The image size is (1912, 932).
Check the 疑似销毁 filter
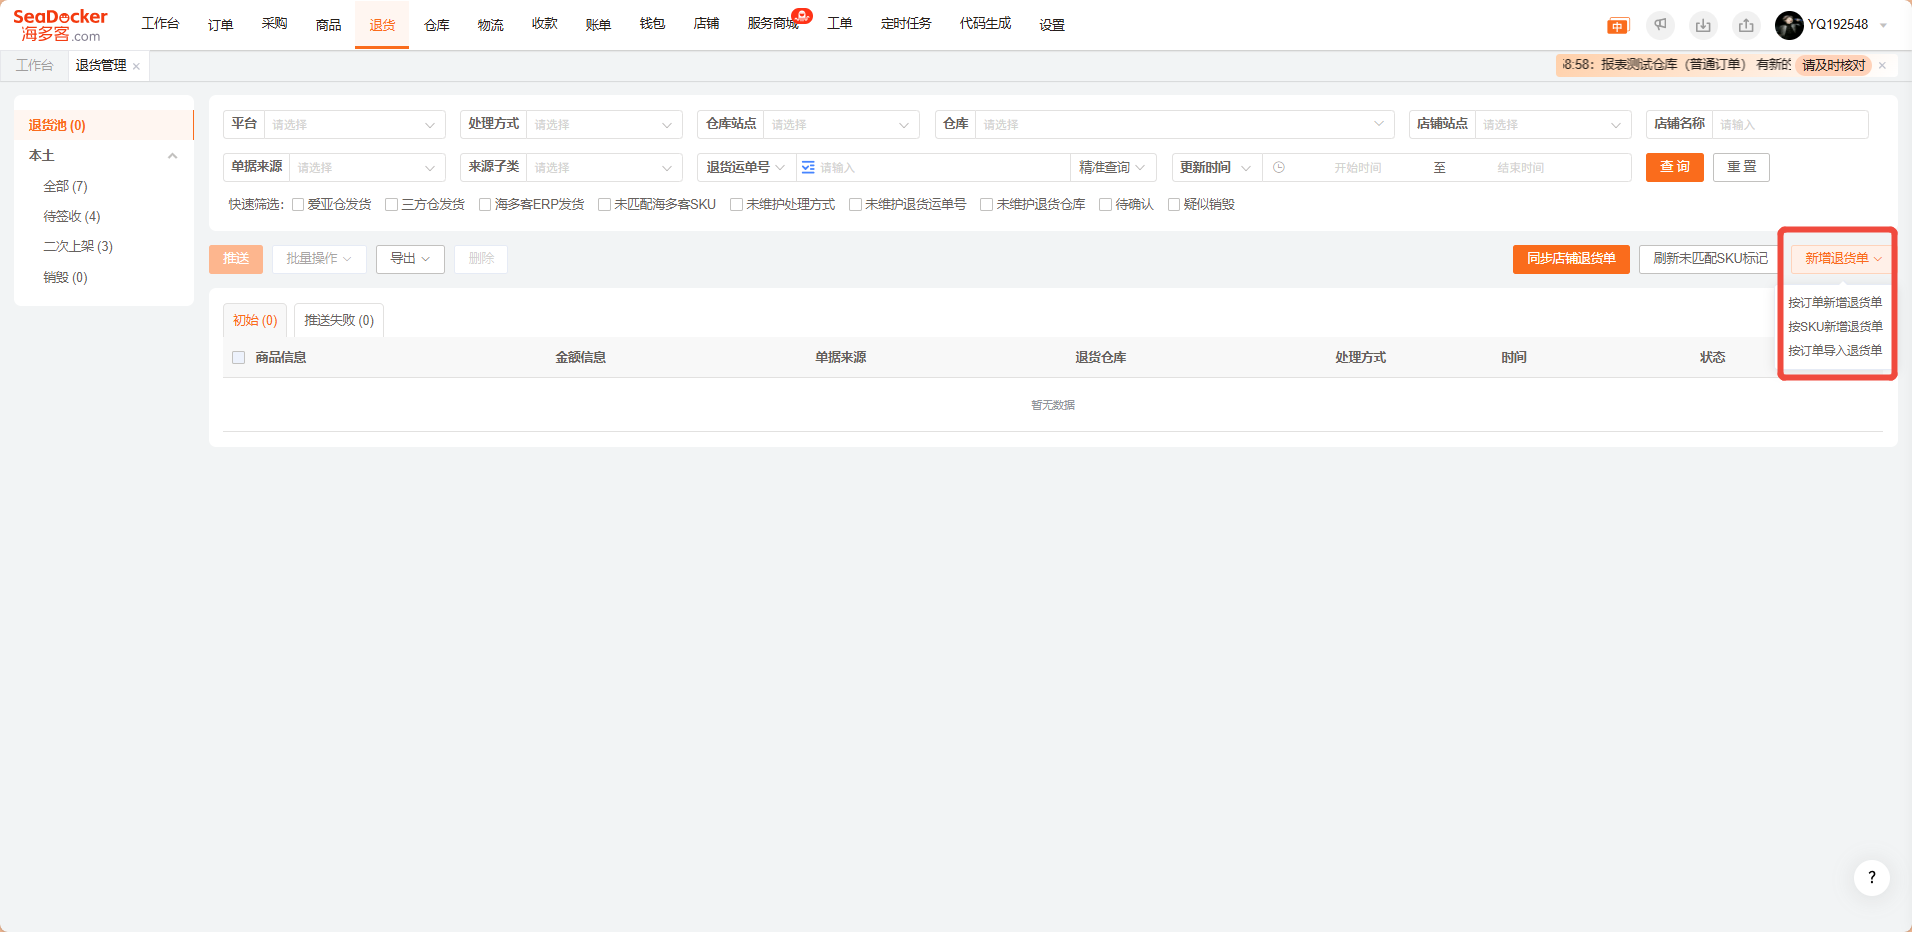(x=1174, y=205)
